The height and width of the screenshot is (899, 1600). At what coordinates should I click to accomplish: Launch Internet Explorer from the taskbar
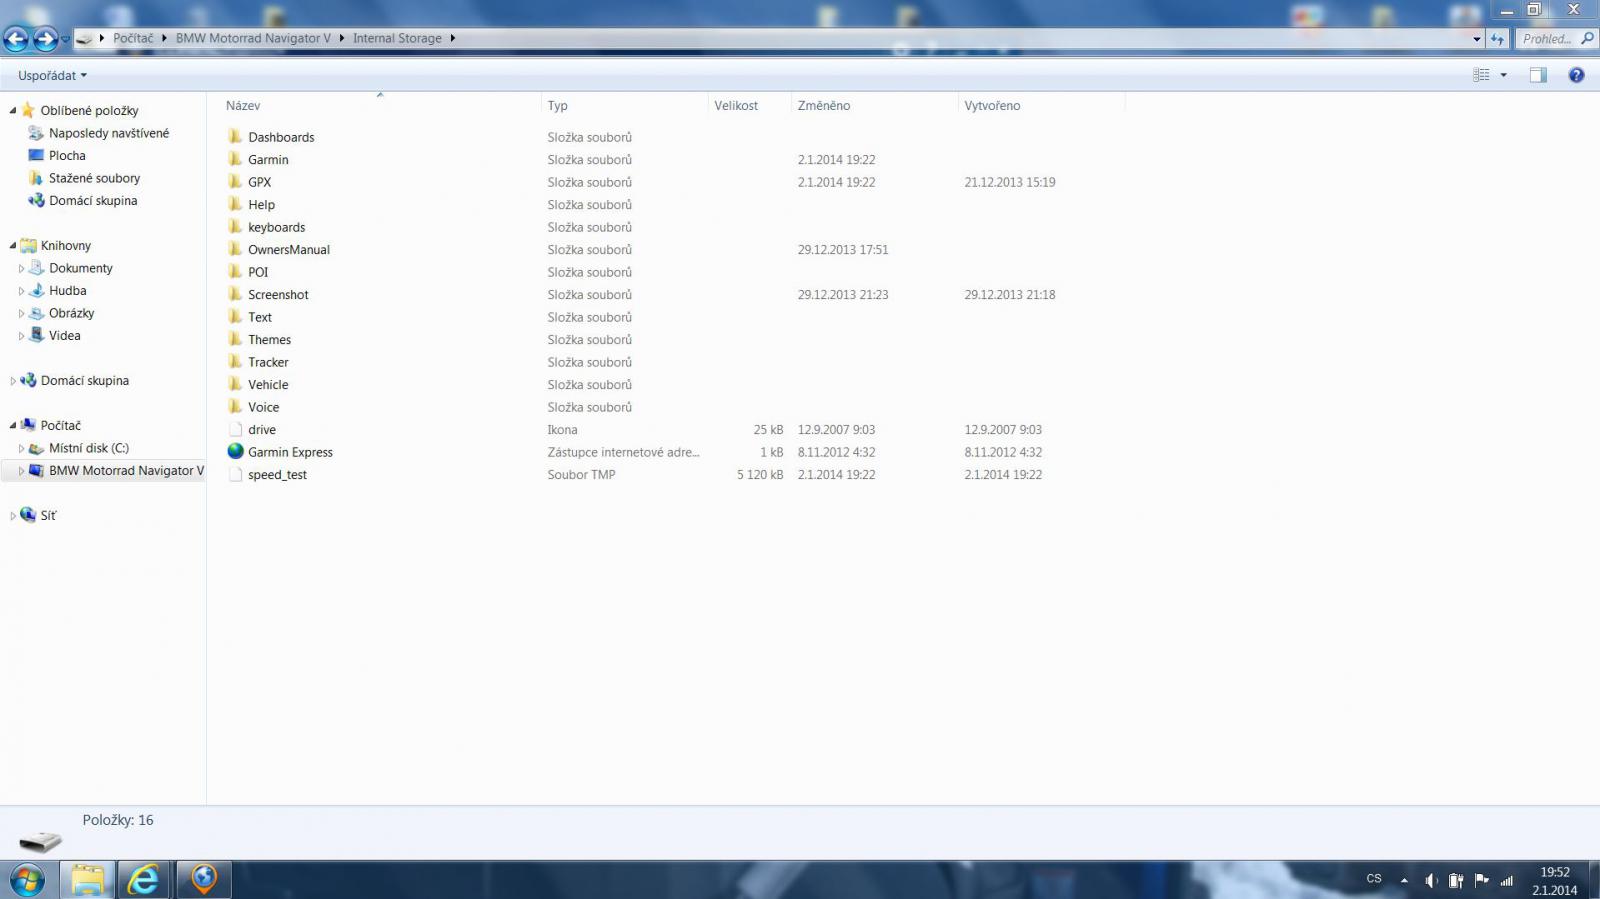[x=144, y=880]
